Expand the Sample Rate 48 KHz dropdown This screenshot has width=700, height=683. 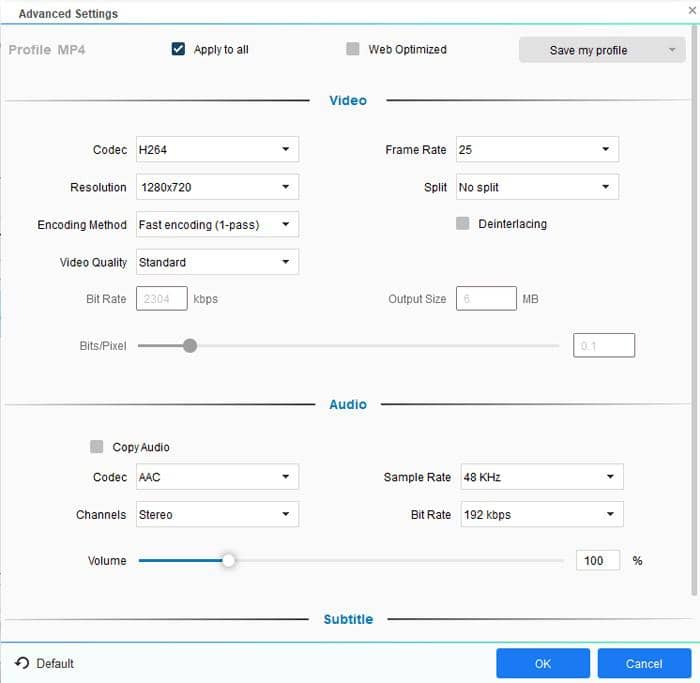pos(540,477)
